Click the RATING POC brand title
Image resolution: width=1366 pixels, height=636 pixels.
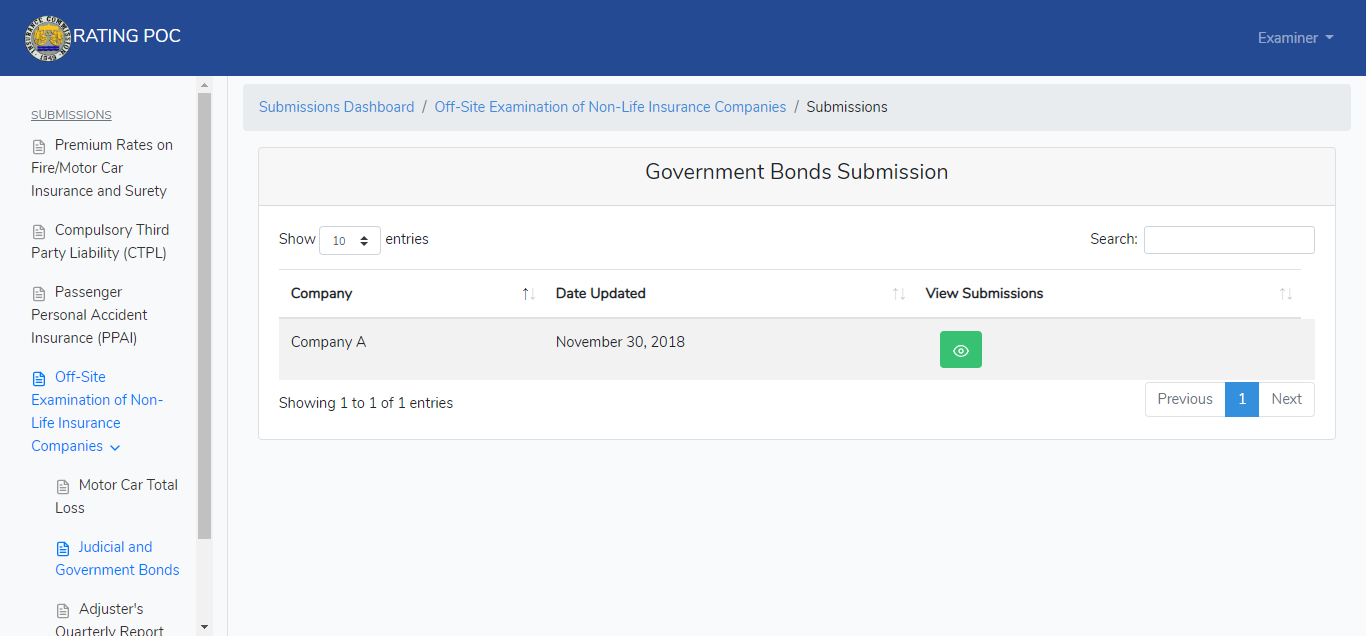[127, 36]
